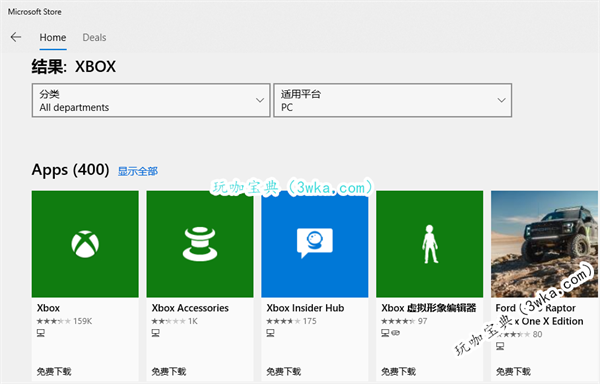Screen dimensions: 600x384
Task: Open the Ford Raptor truck thumbnail
Action: click(x=545, y=244)
